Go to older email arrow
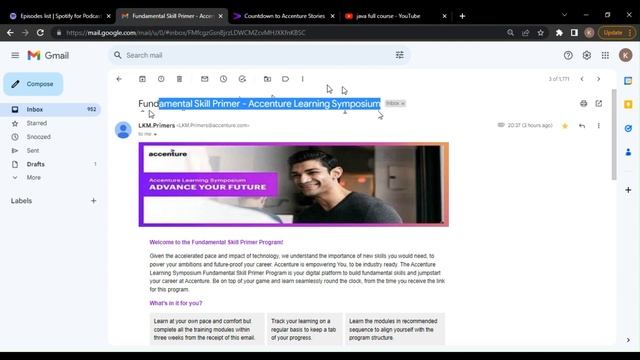 [x=598, y=79]
